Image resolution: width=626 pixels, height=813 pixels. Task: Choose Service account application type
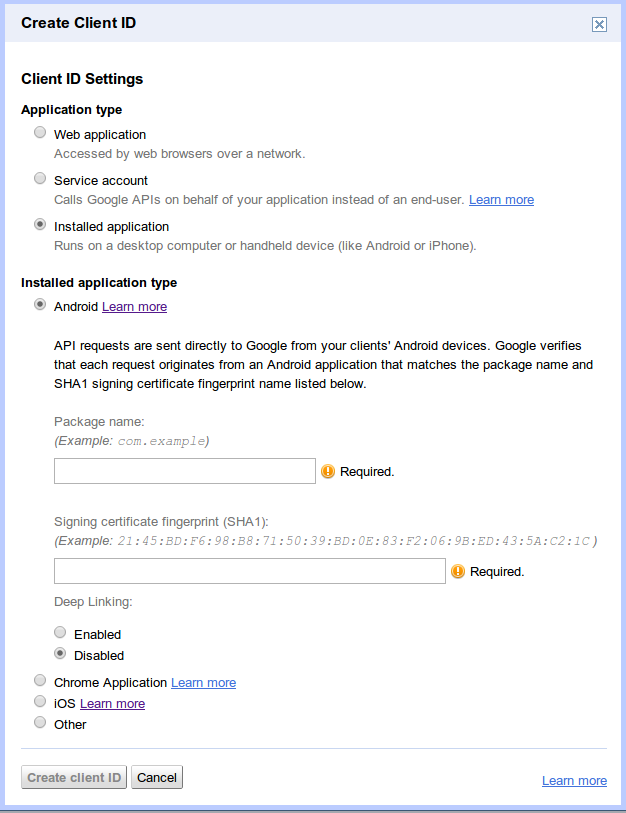click(40, 179)
